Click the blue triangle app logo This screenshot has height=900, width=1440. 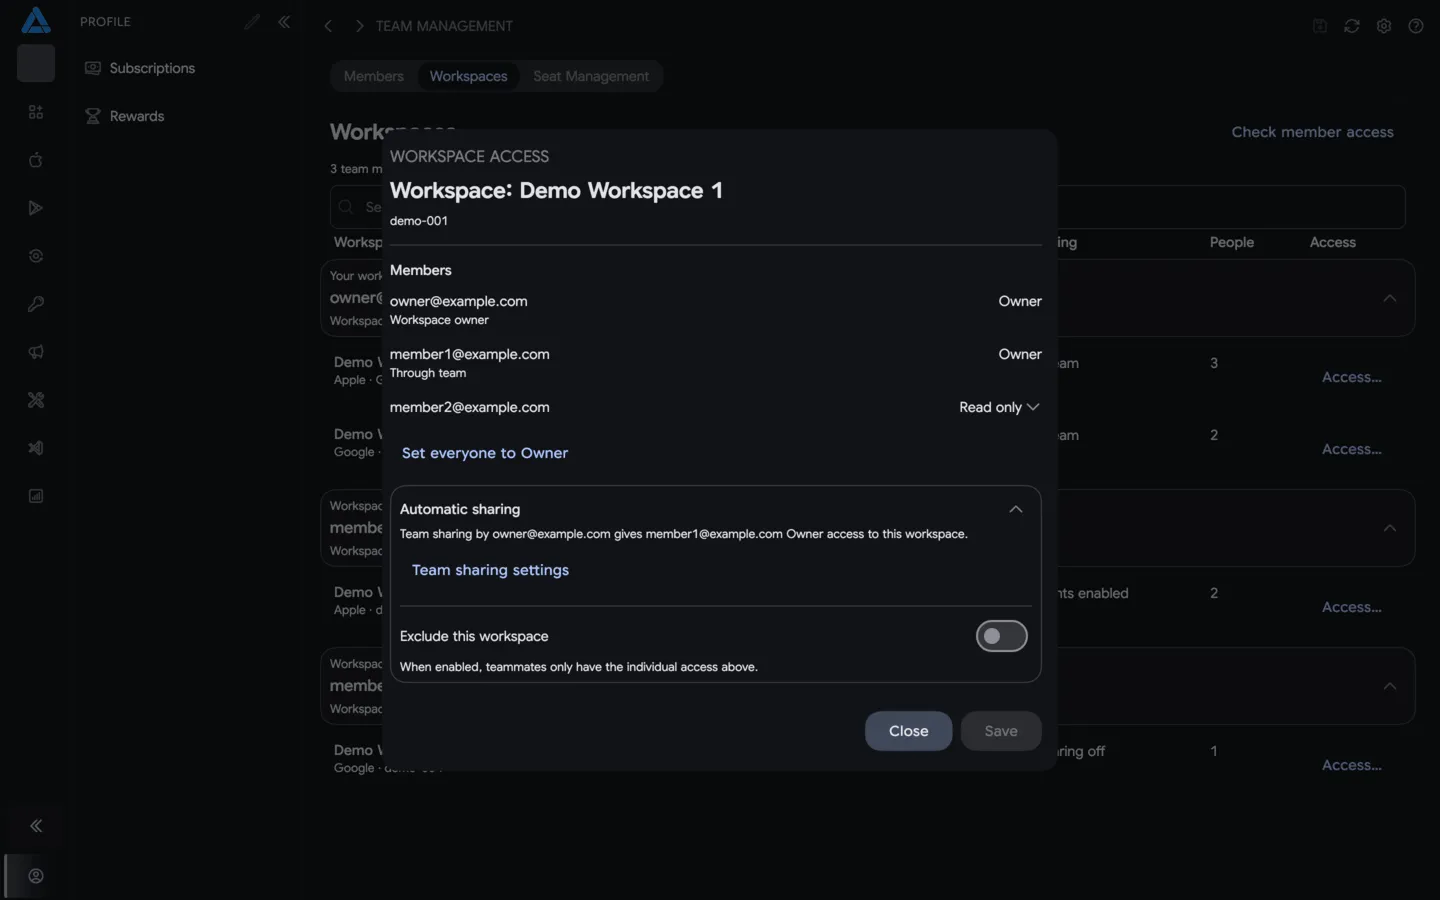(x=36, y=20)
